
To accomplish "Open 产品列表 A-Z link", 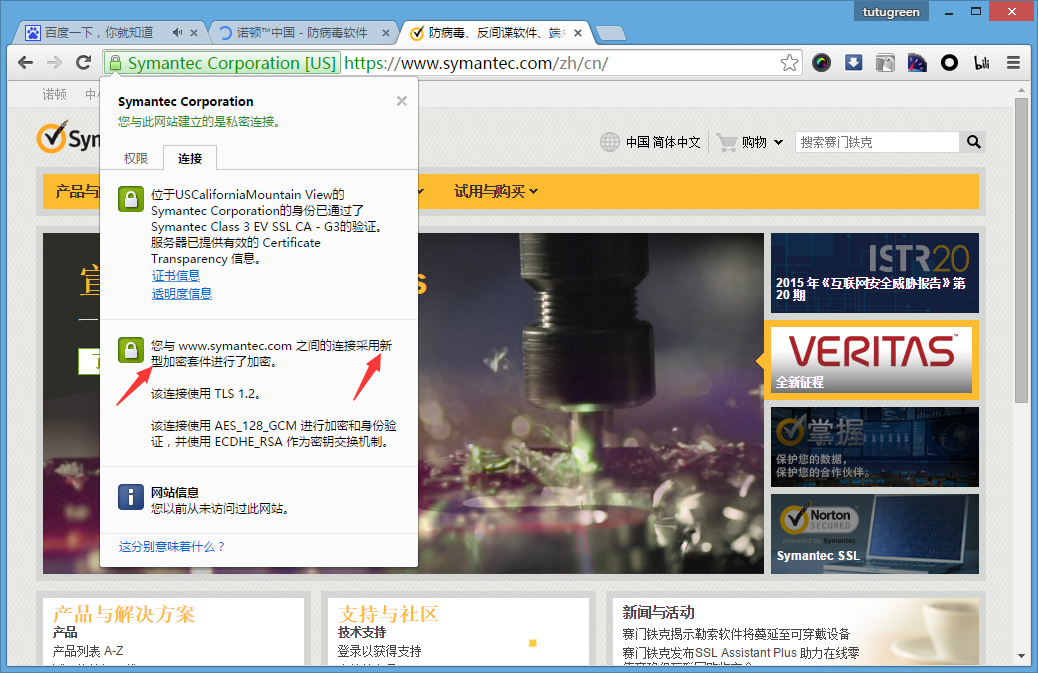I will pos(88,651).
